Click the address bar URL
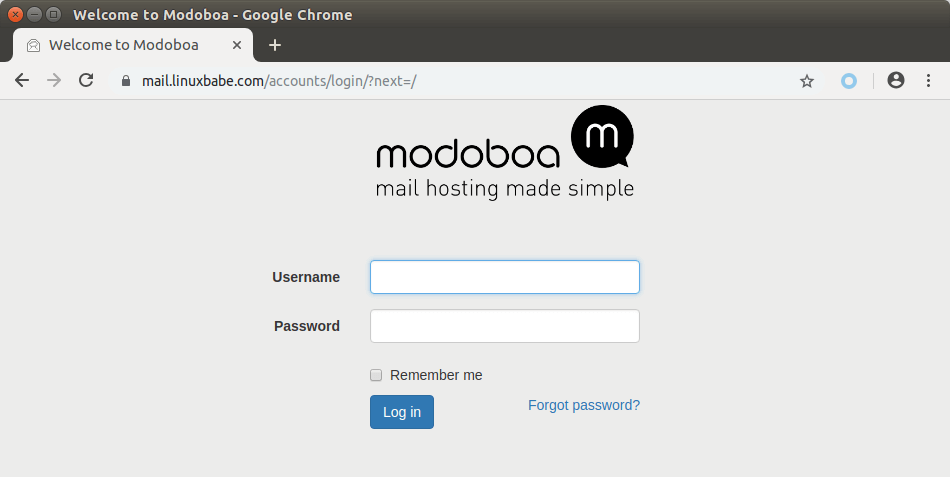This screenshot has width=950, height=477. tap(280, 81)
